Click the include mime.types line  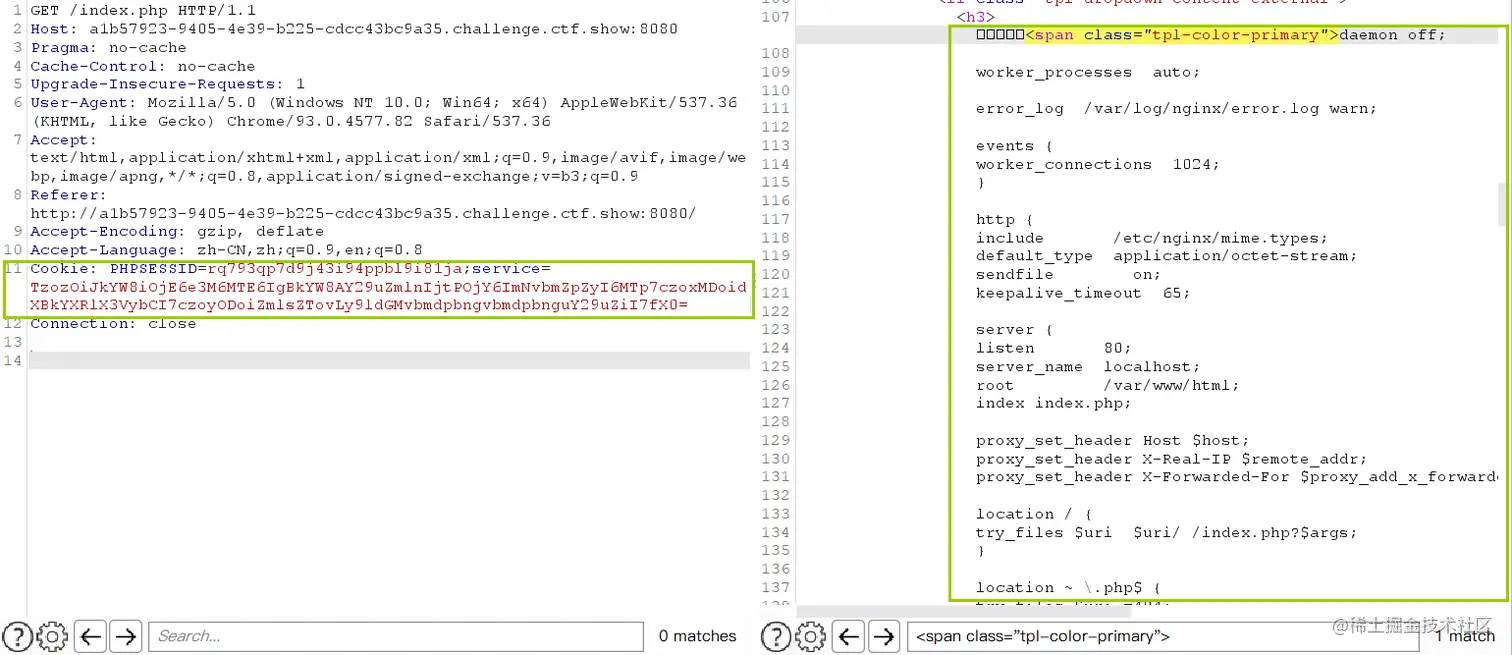(x=1152, y=238)
